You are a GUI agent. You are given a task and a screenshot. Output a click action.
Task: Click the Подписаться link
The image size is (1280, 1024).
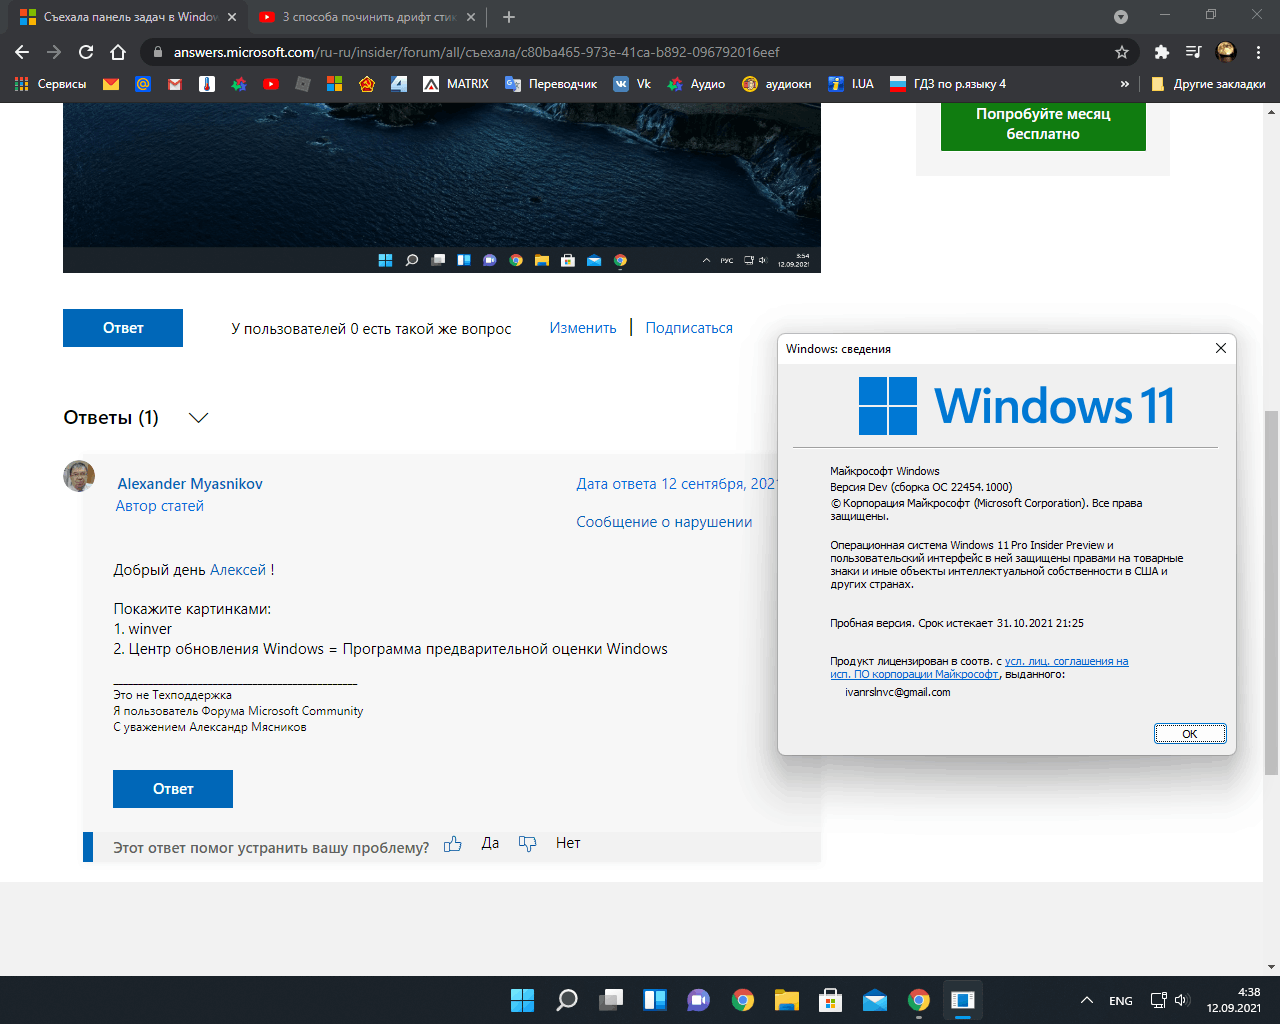point(689,328)
